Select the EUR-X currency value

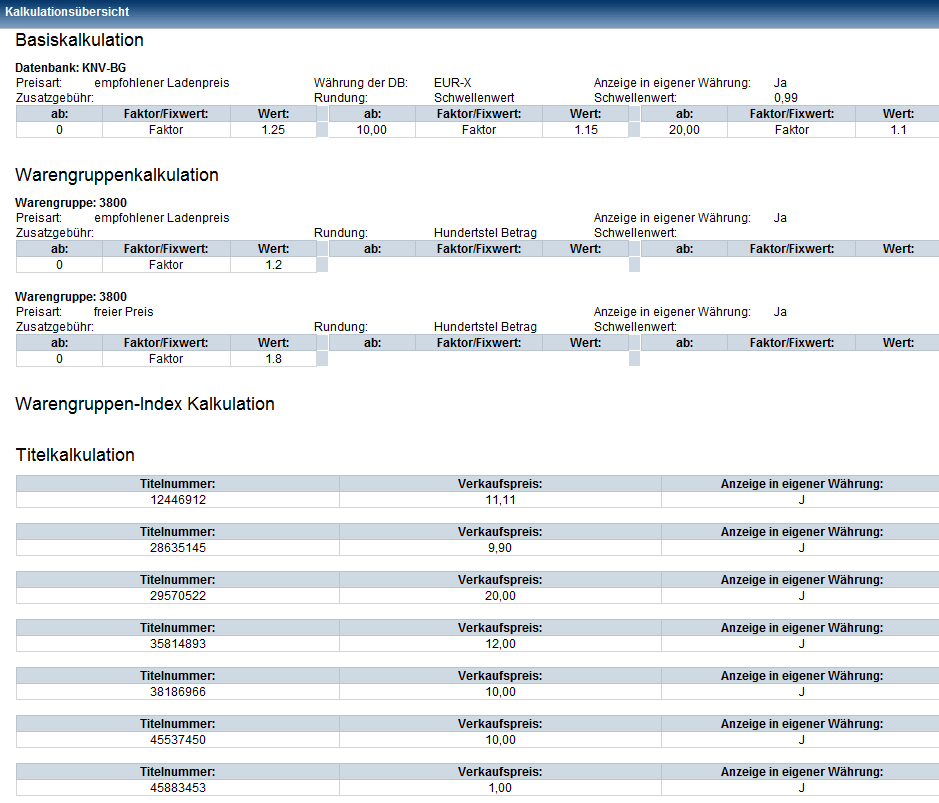(452, 83)
